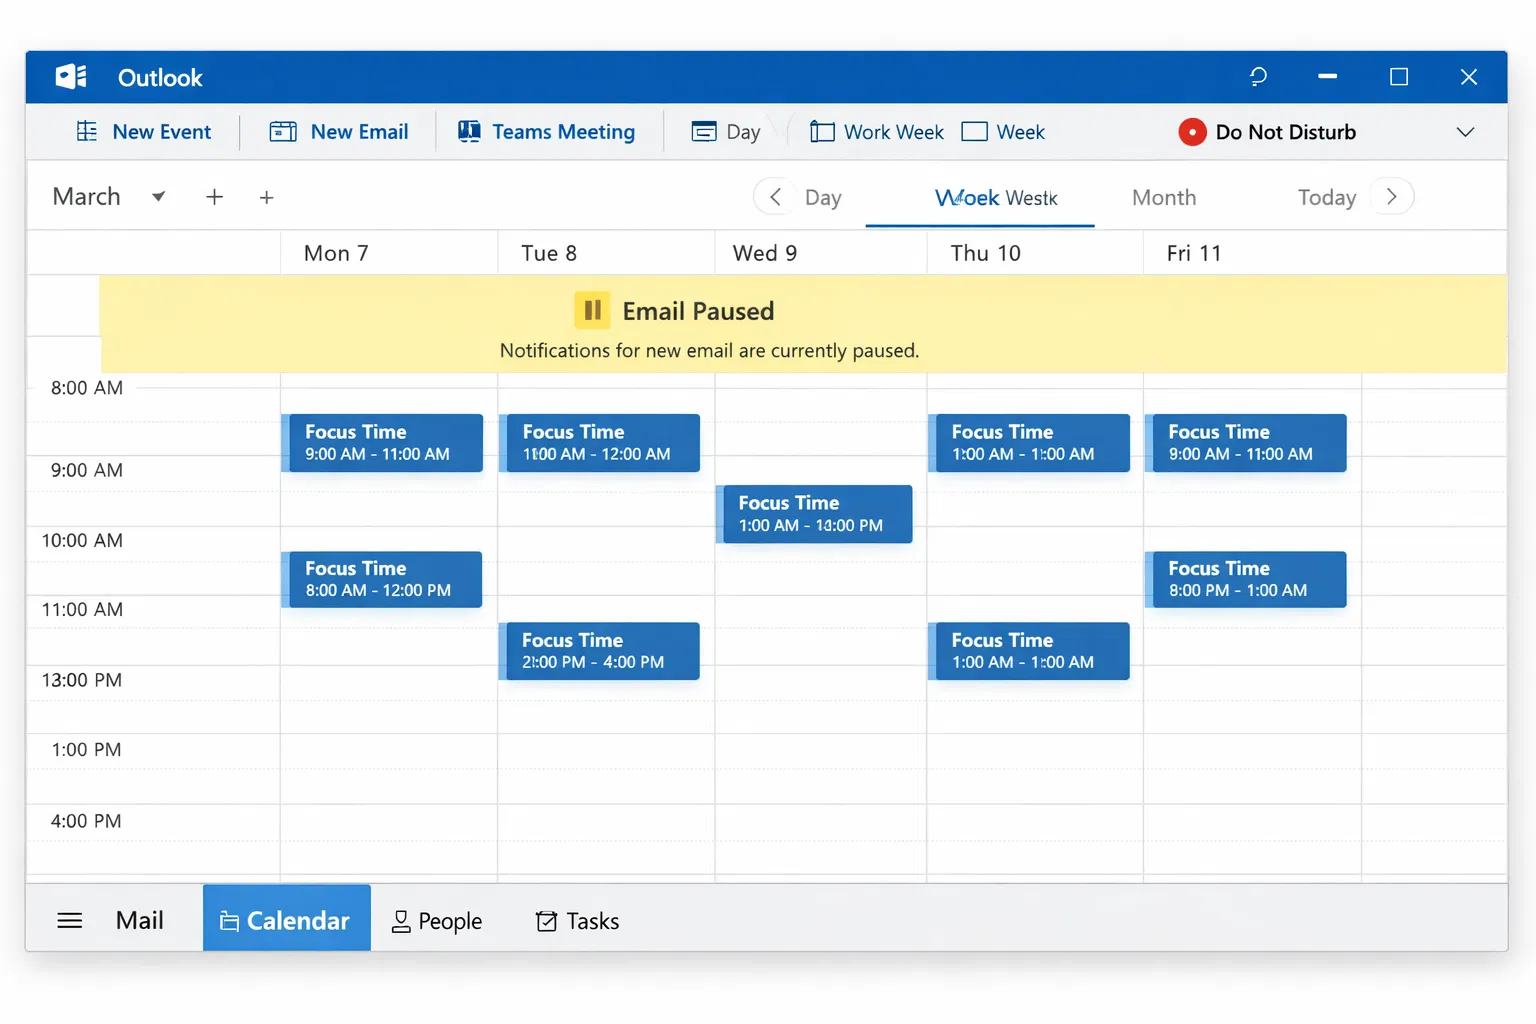The width and height of the screenshot is (1536, 1024).
Task: Click the second plus icon next to March
Action: [266, 197]
